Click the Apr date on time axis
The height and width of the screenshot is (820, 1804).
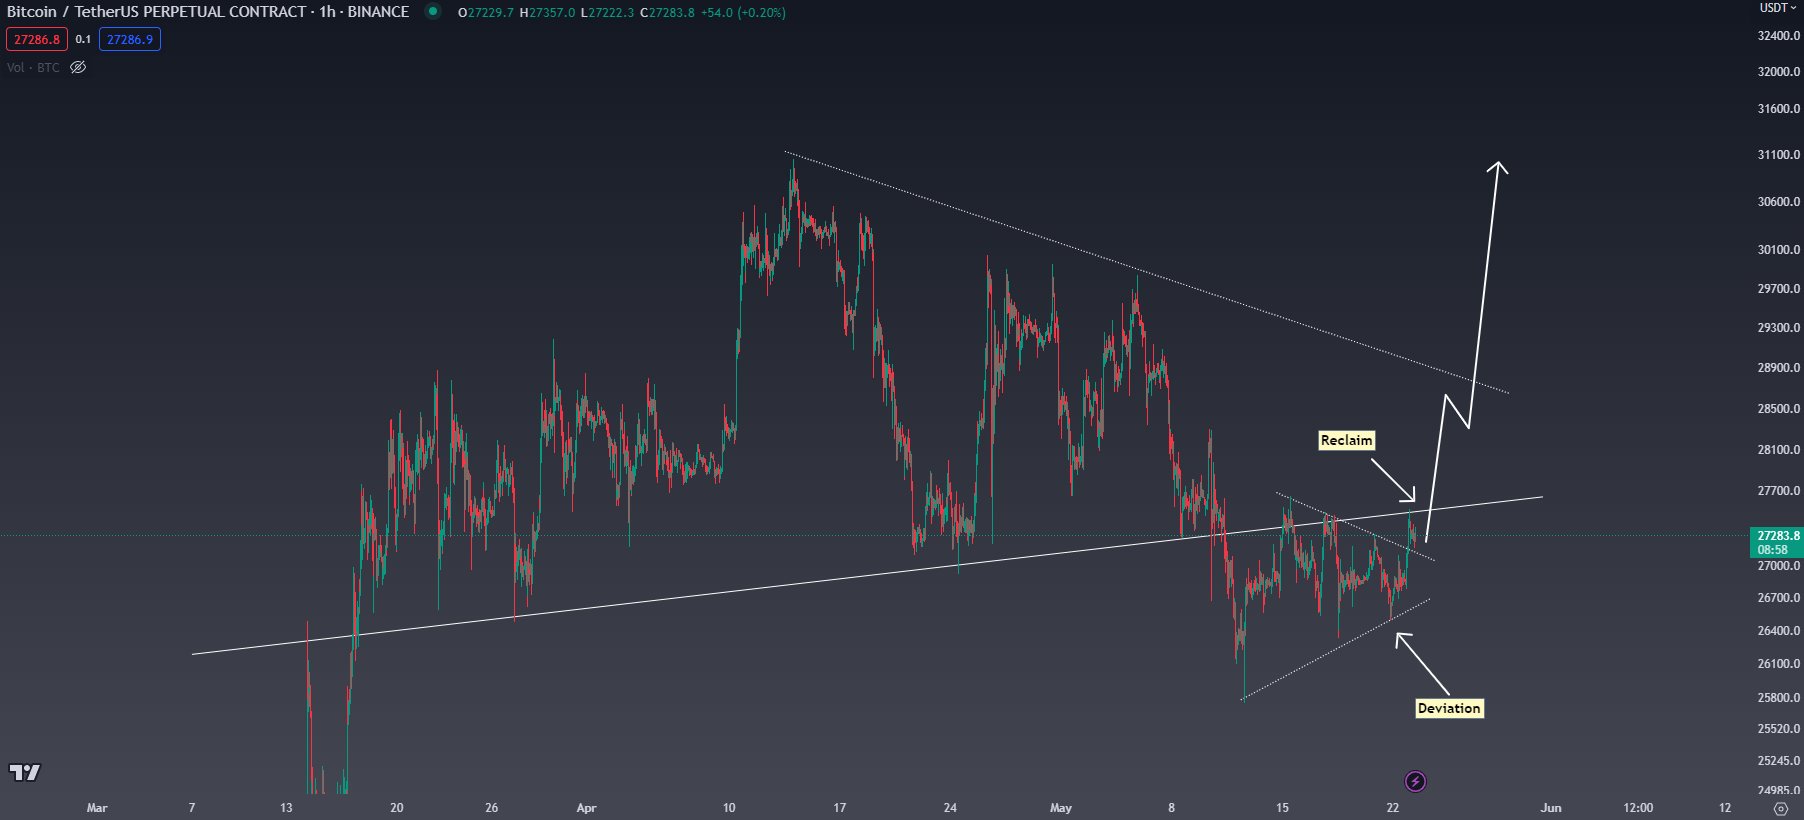pos(586,808)
